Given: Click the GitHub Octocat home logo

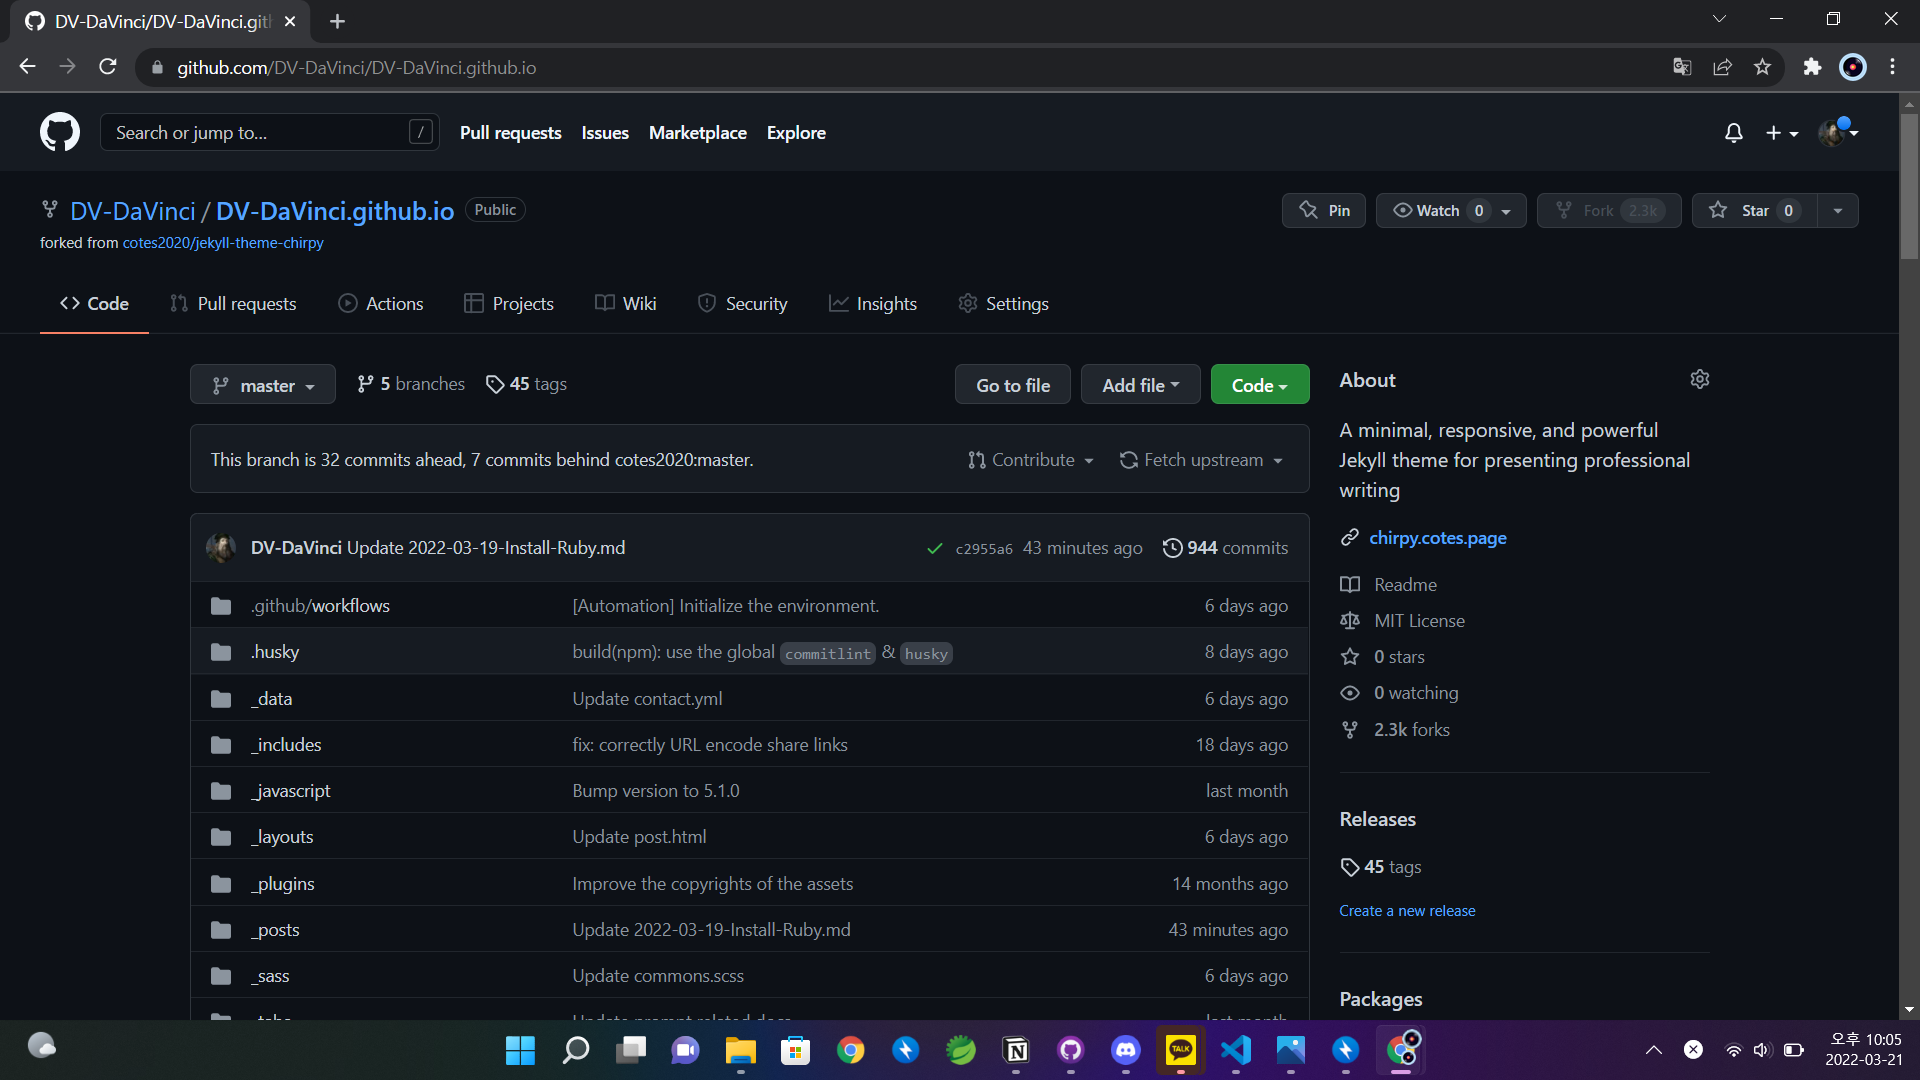Looking at the screenshot, I should [60, 132].
